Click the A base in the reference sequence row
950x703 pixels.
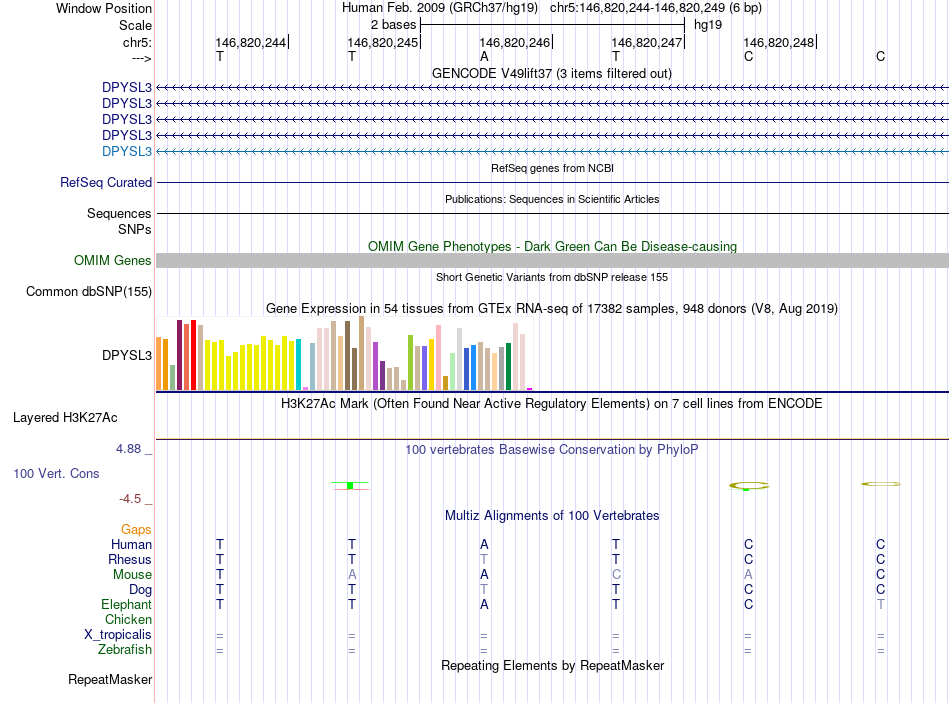tap(484, 56)
